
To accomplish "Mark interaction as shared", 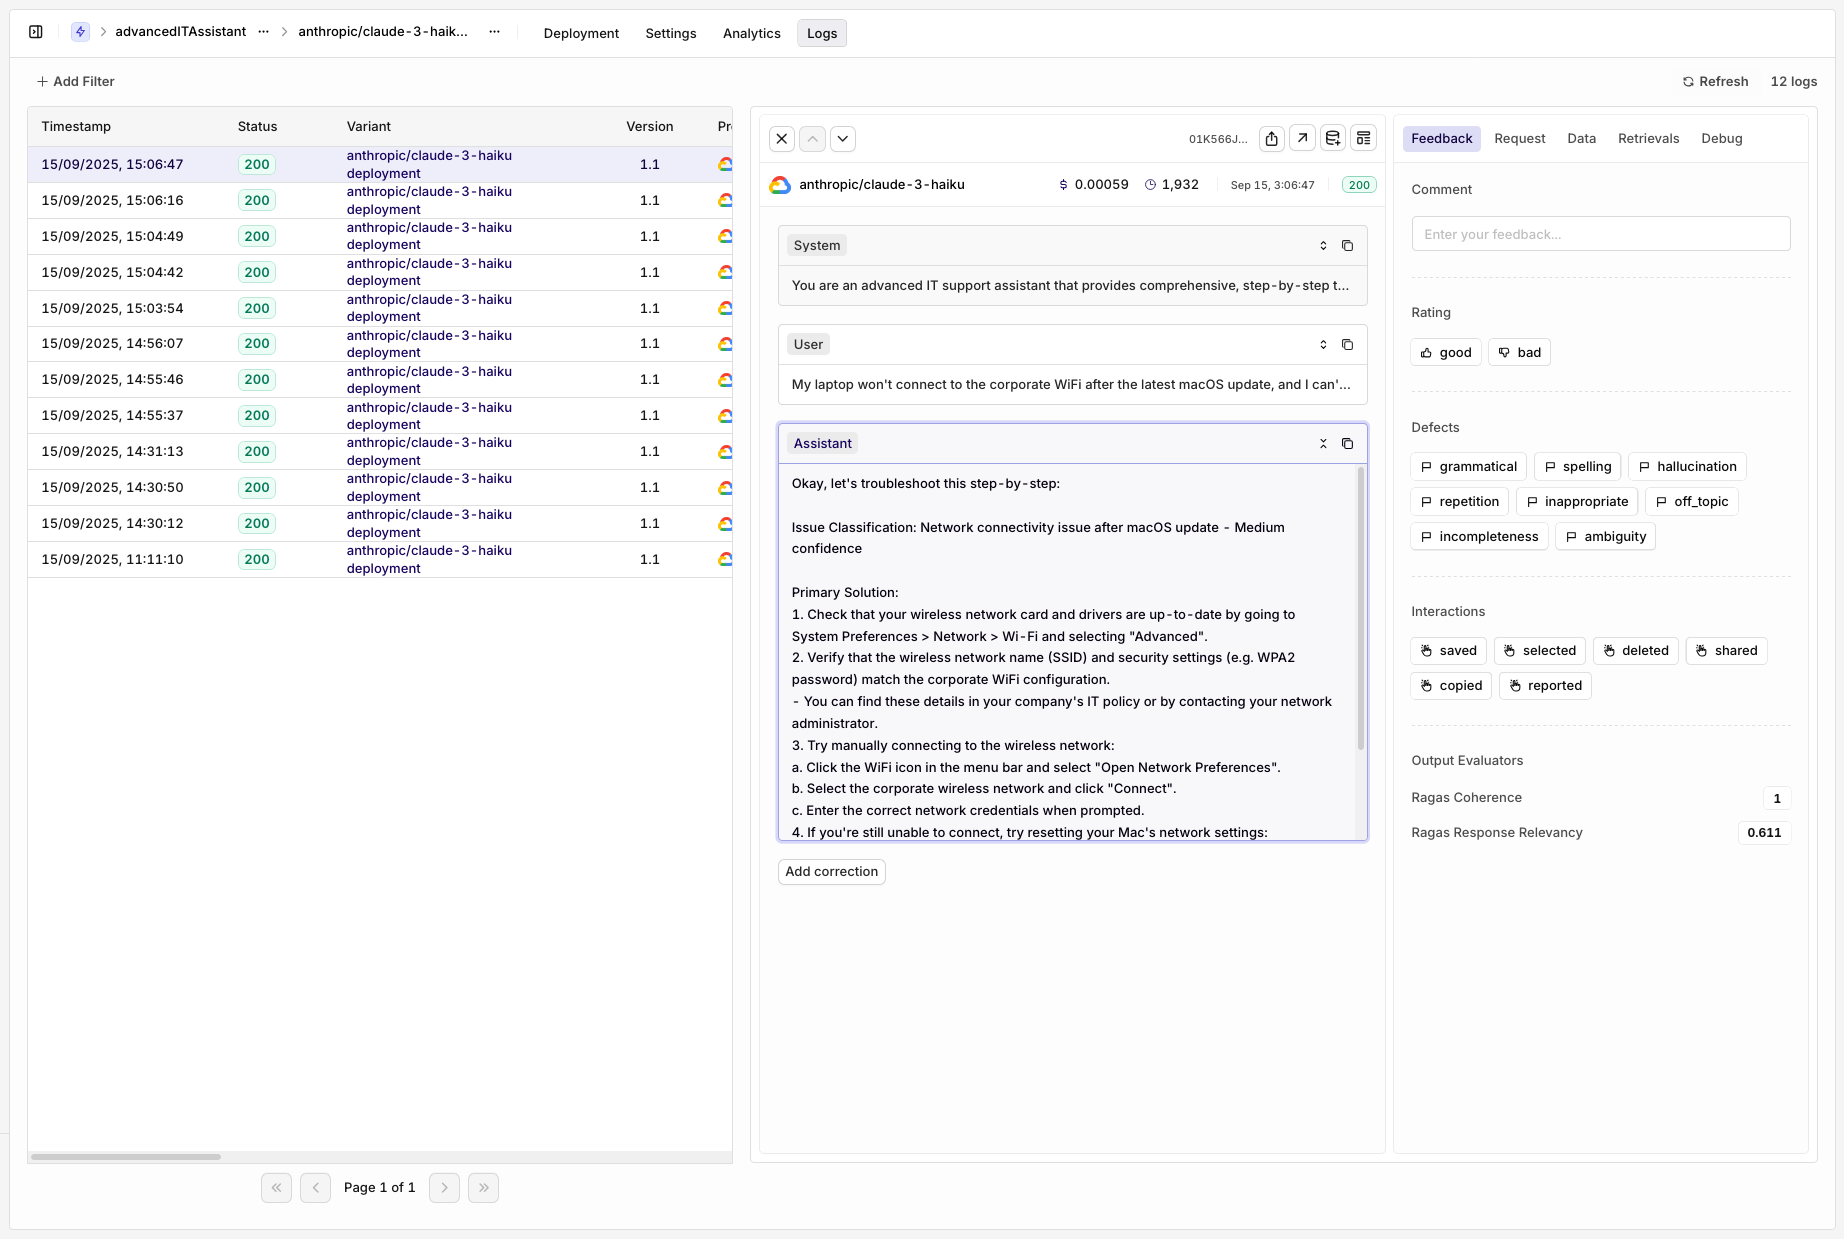I will tap(1727, 651).
